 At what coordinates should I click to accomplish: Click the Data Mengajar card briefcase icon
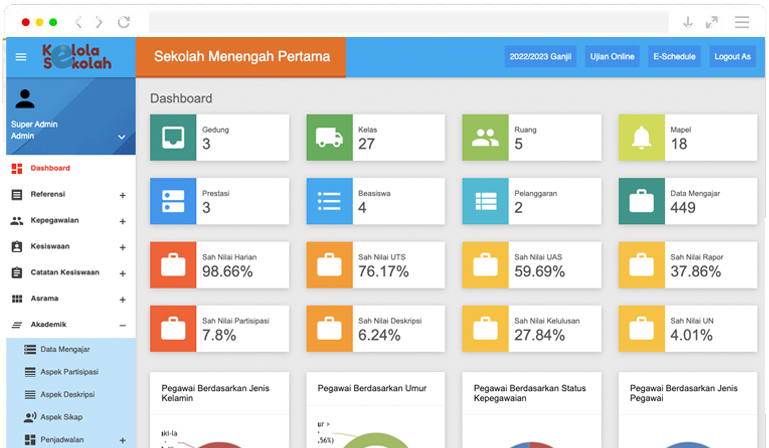pos(641,201)
